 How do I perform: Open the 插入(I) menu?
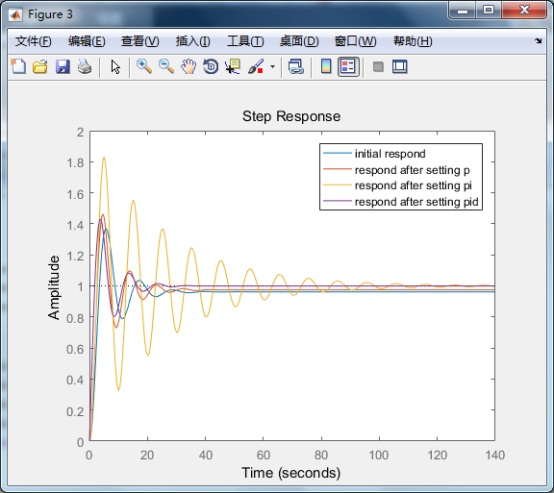(193, 41)
